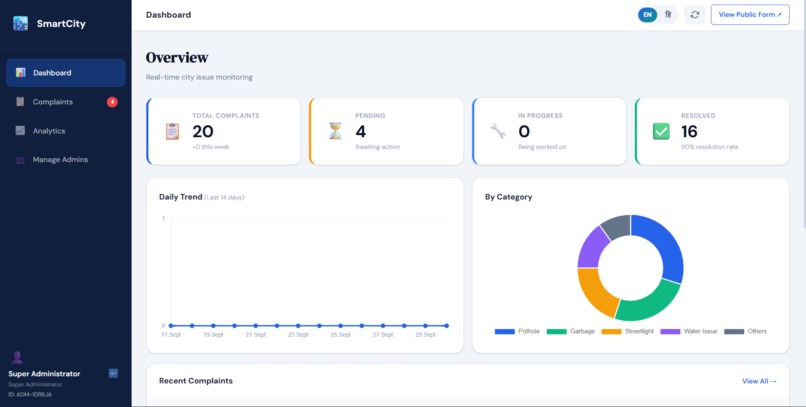The image size is (806, 407).
Task: Click the Recent Complaints heading
Action: pyautogui.click(x=196, y=381)
